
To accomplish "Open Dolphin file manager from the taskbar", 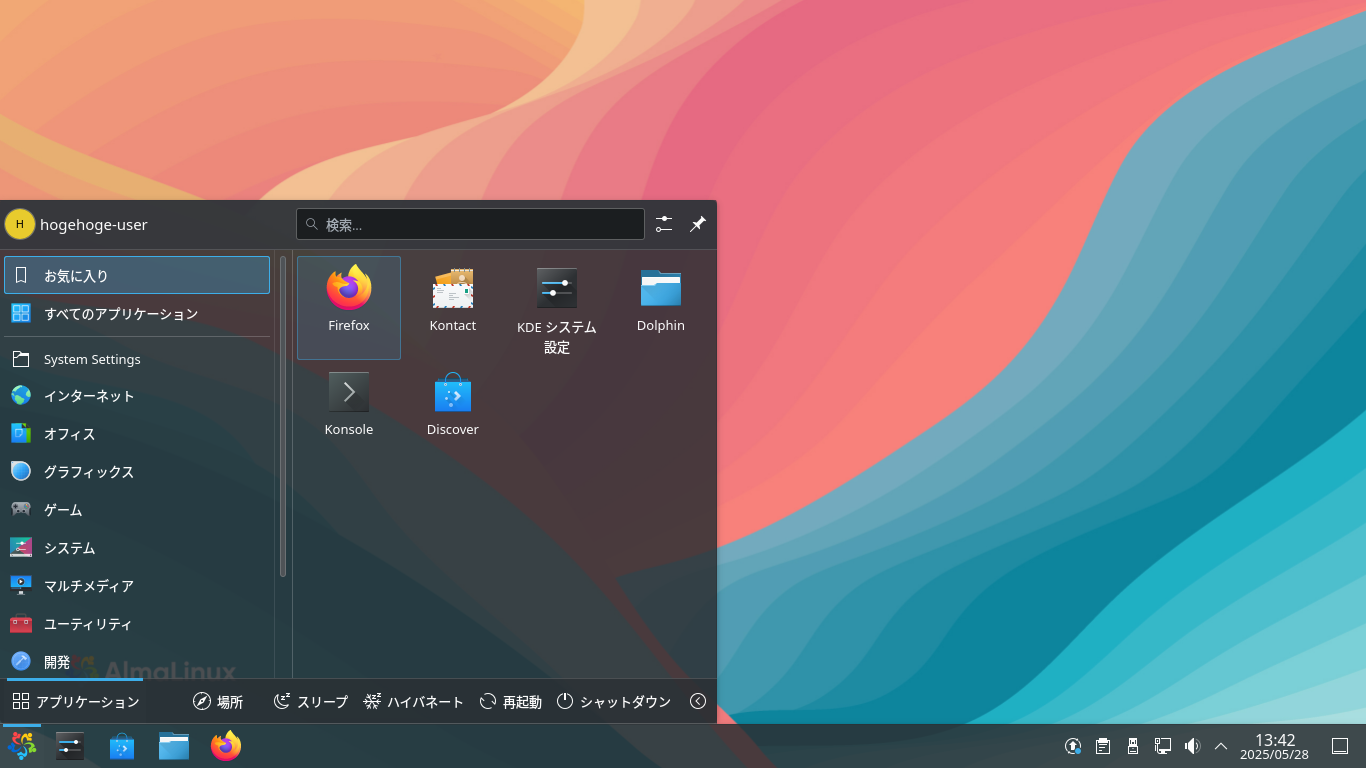I will (x=174, y=746).
